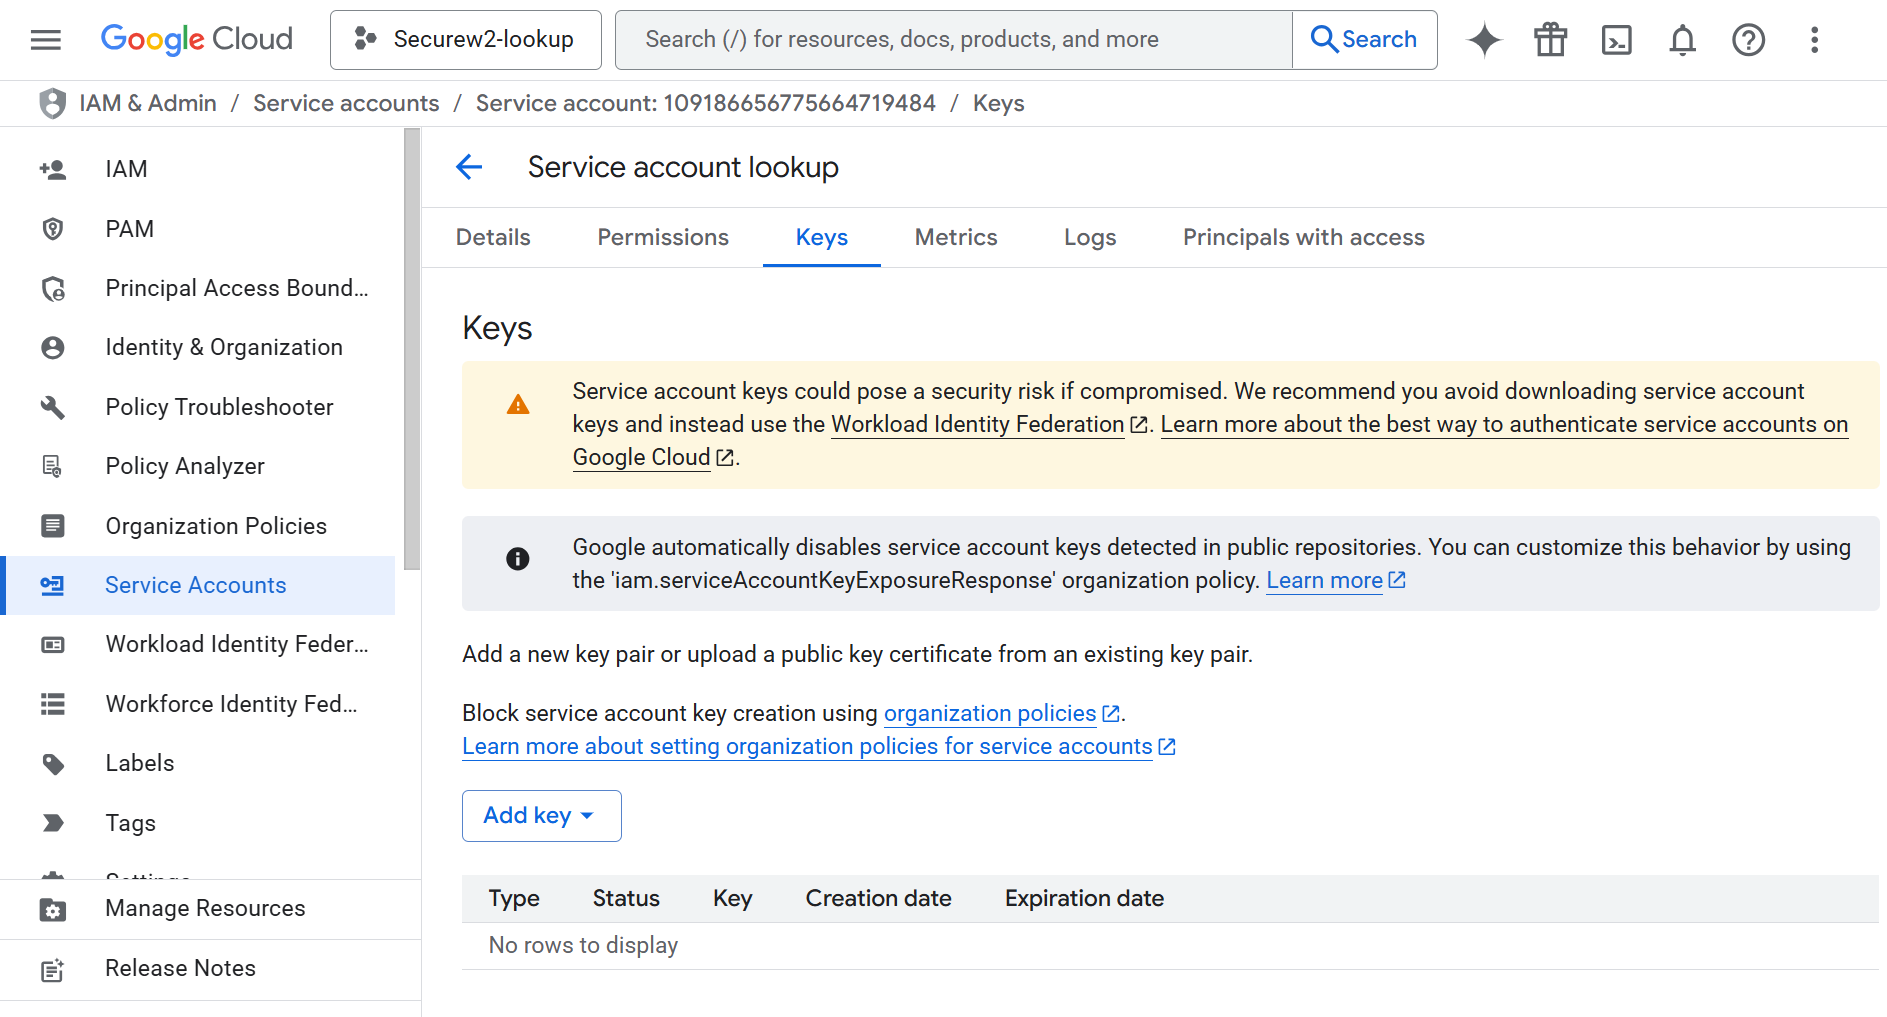Go back using the blue arrow
The width and height of the screenshot is (1887, 1017).
[469, 167]
